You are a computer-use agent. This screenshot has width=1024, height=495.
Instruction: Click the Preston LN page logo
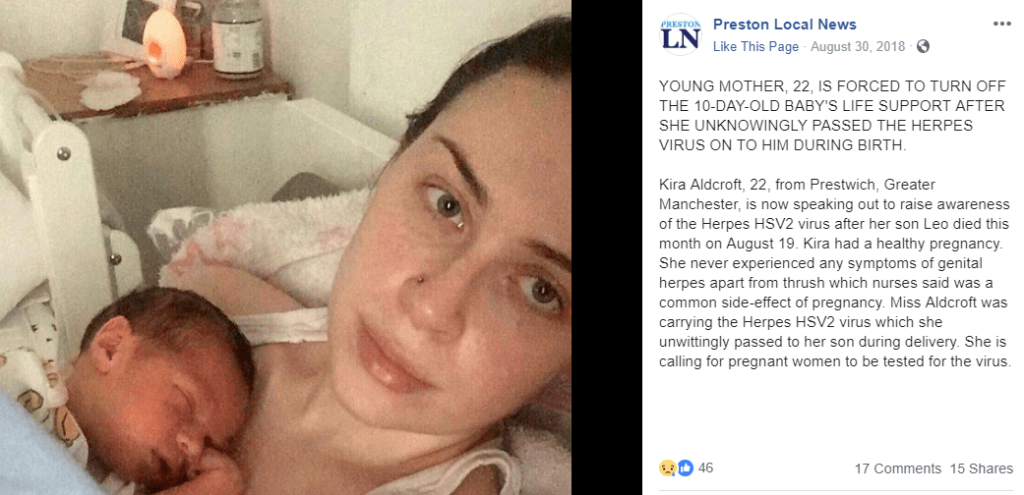(680, 35)
